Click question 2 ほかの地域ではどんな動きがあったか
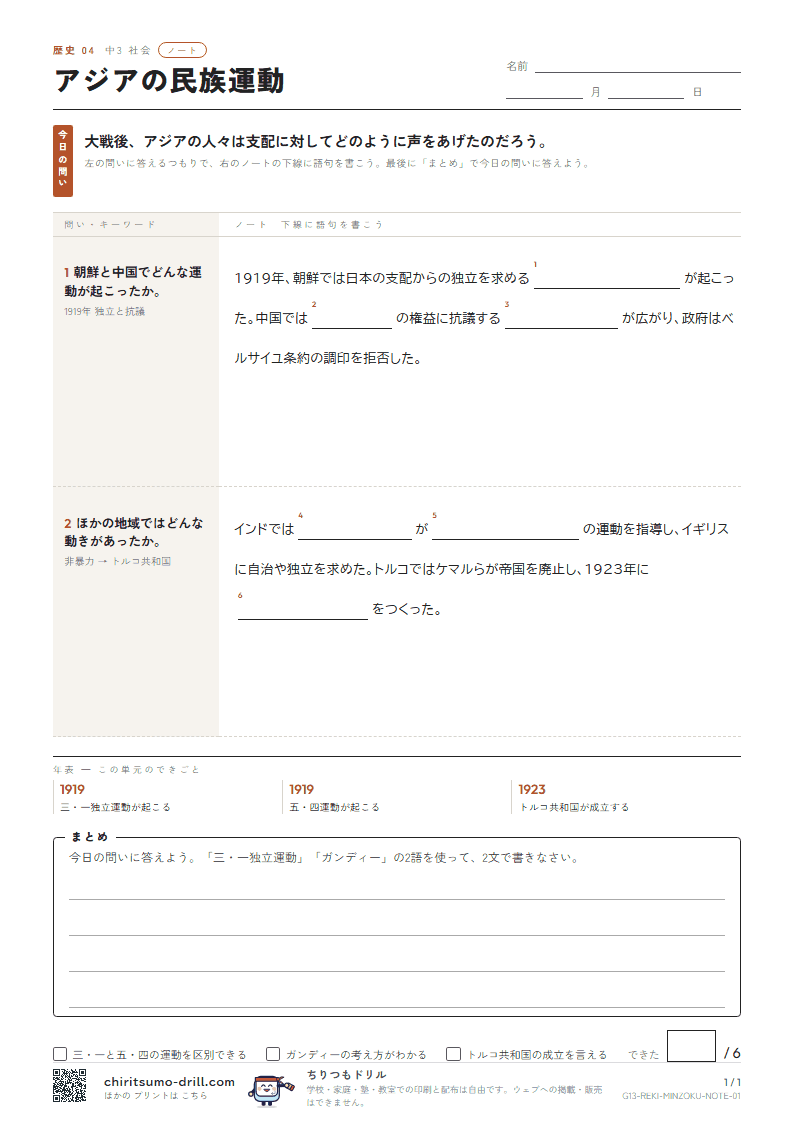This screenshot has height=1123, width=794. coord(134,532)
